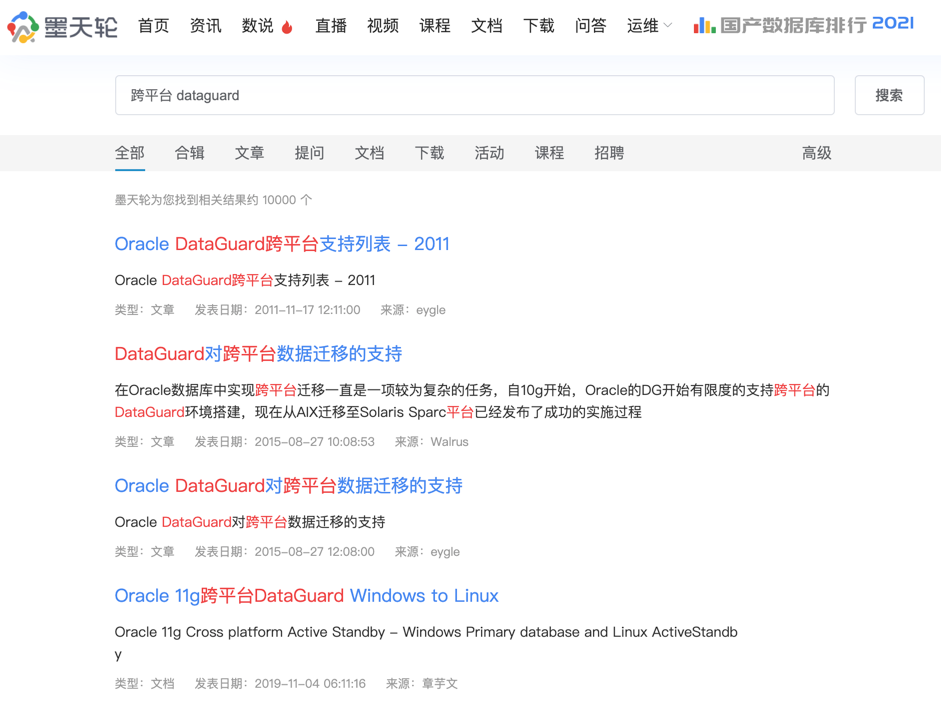Open 直播 in top navigation
Image resolution: width=941 pixels, height=702 pixels.
(x=331, y=26)
